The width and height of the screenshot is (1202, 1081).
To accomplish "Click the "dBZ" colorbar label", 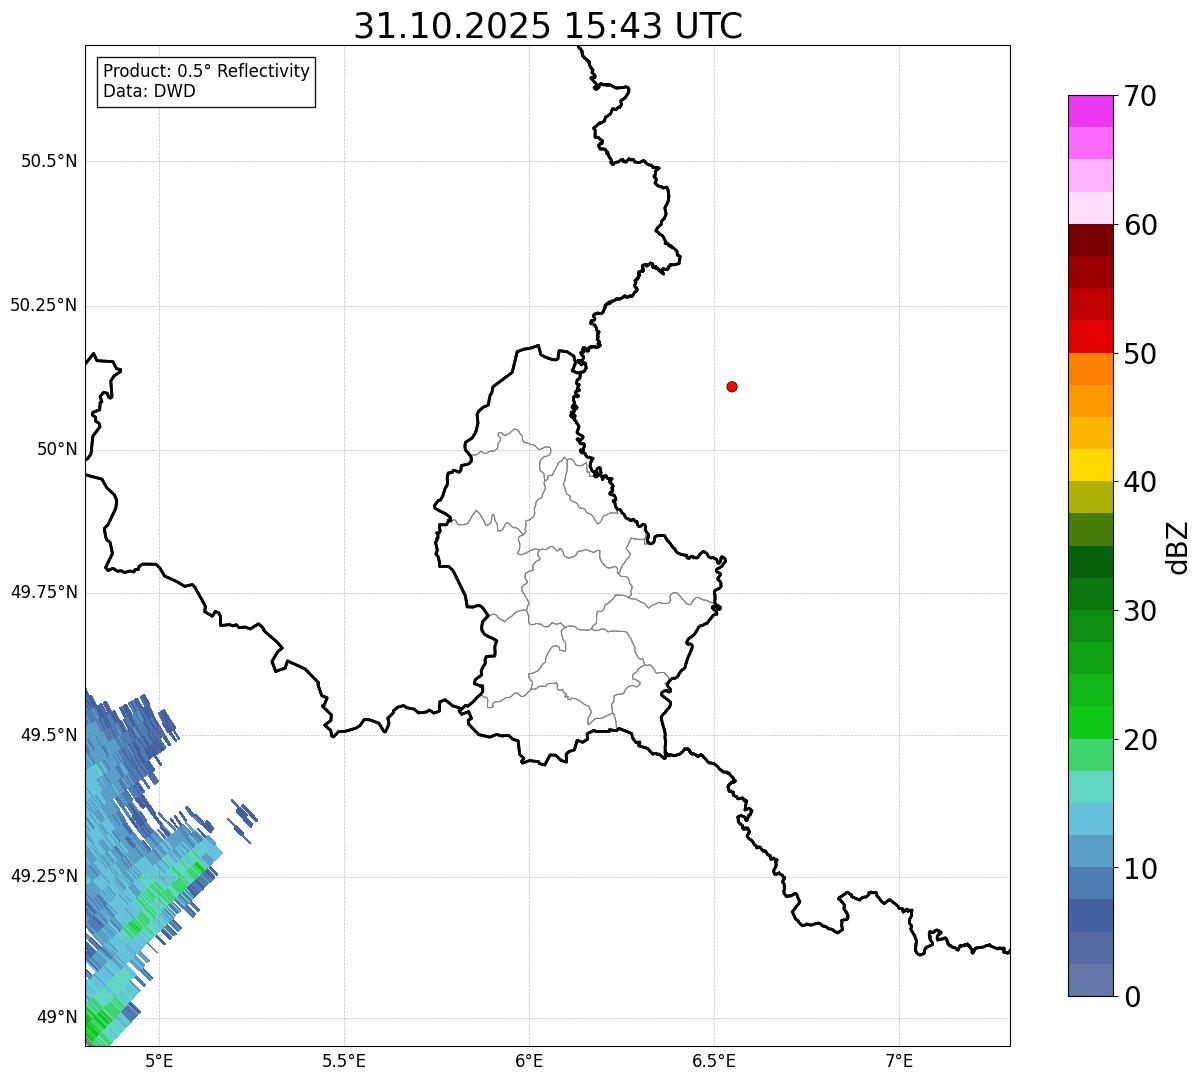I will (1178, 547).
